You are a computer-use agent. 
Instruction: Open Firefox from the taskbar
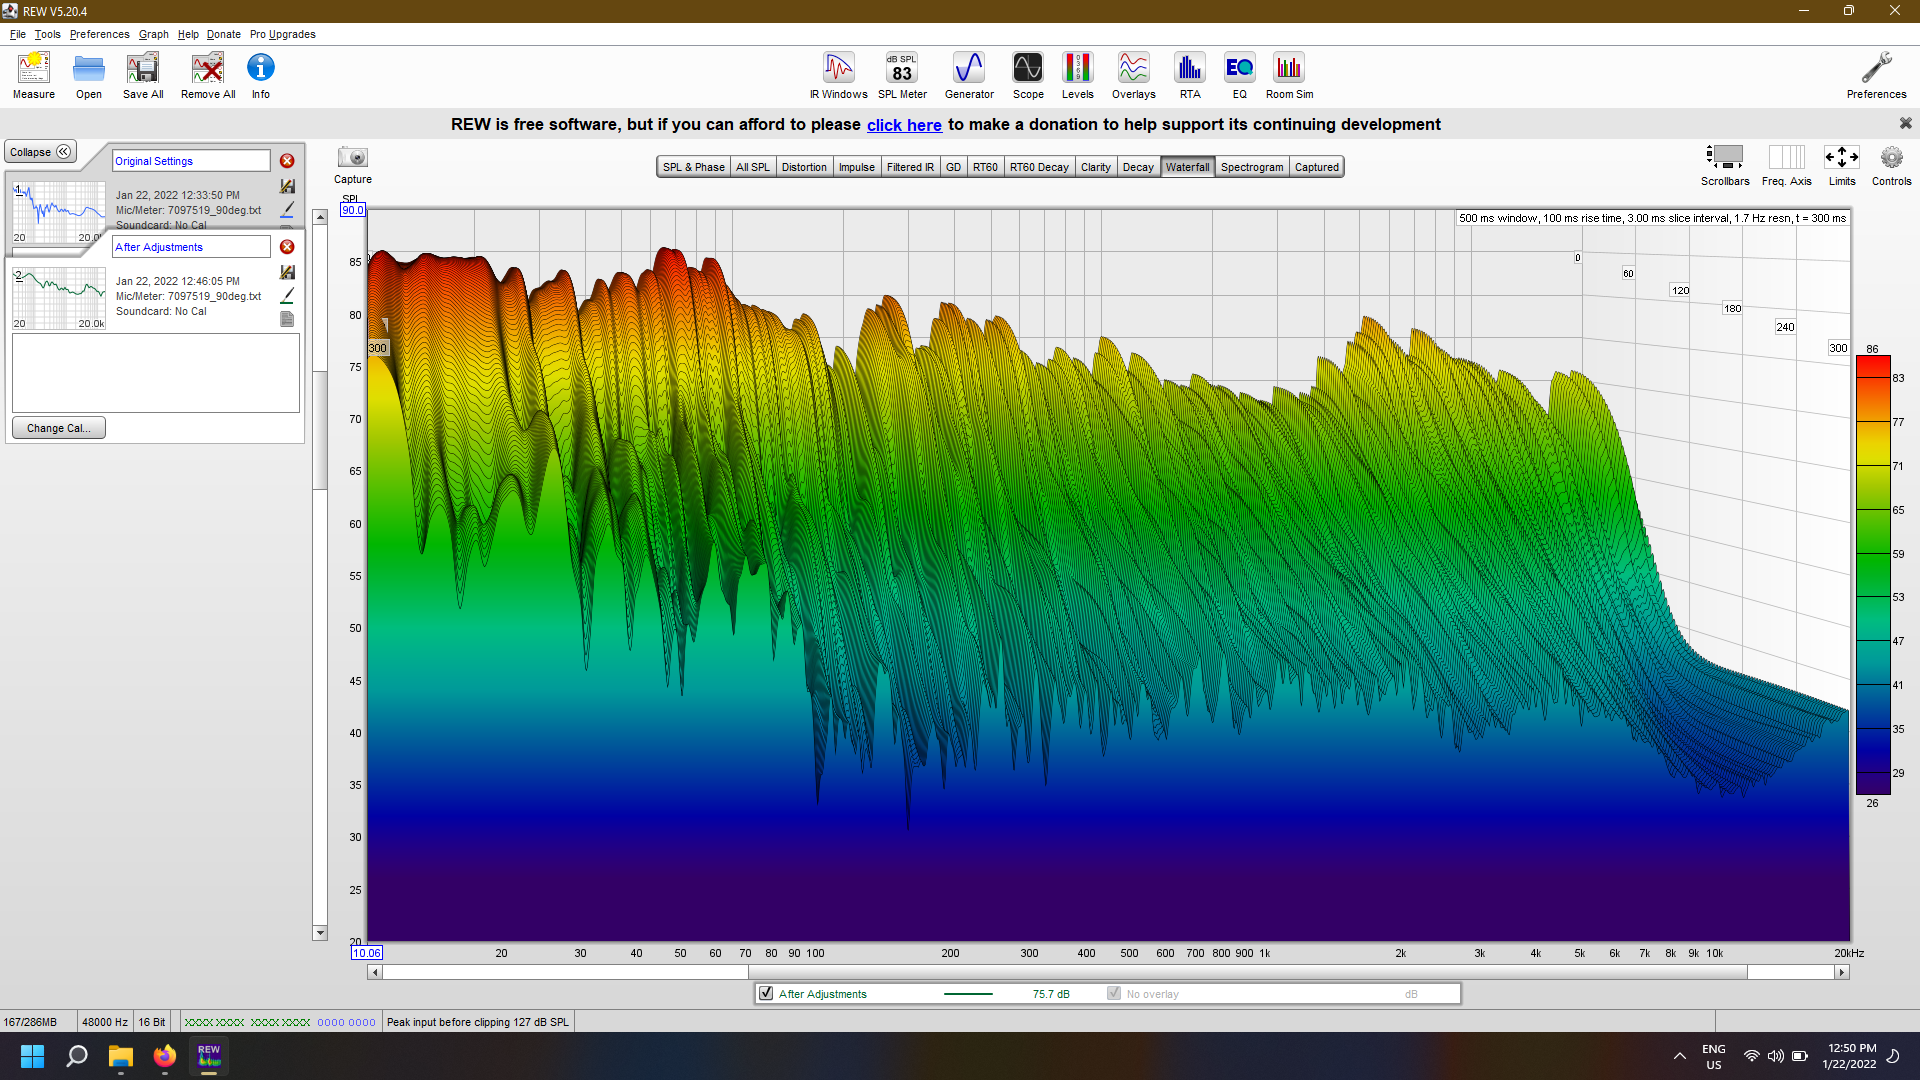(x=165, y=1056)
